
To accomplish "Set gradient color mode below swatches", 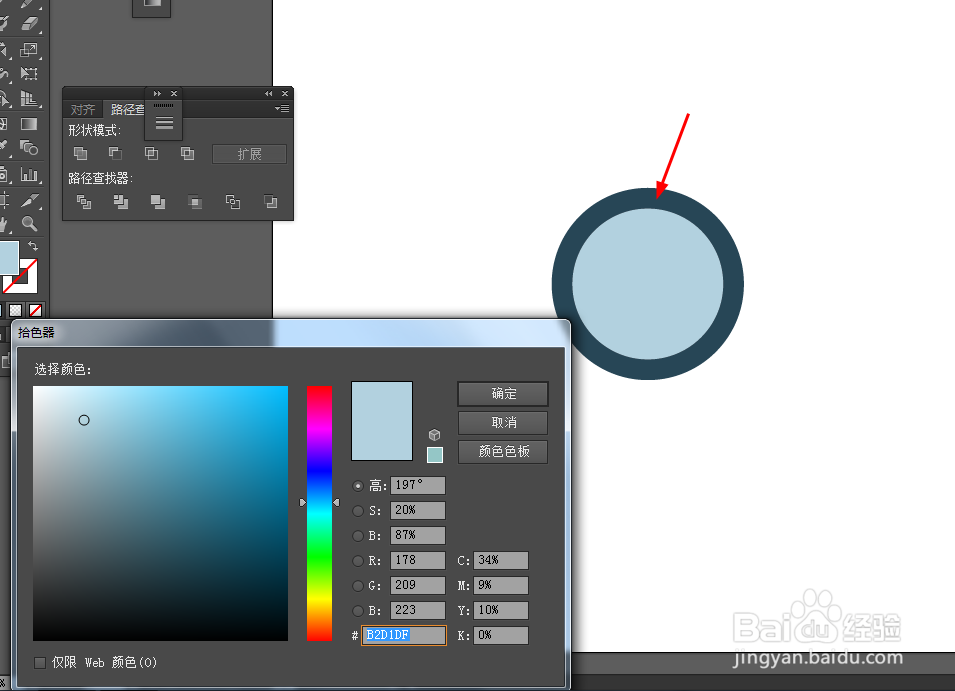I will 16,310.
